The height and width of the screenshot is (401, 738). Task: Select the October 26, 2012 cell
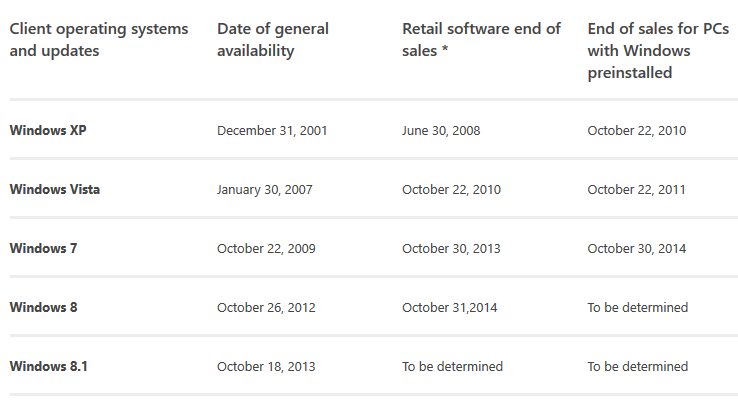pos(266,307)
